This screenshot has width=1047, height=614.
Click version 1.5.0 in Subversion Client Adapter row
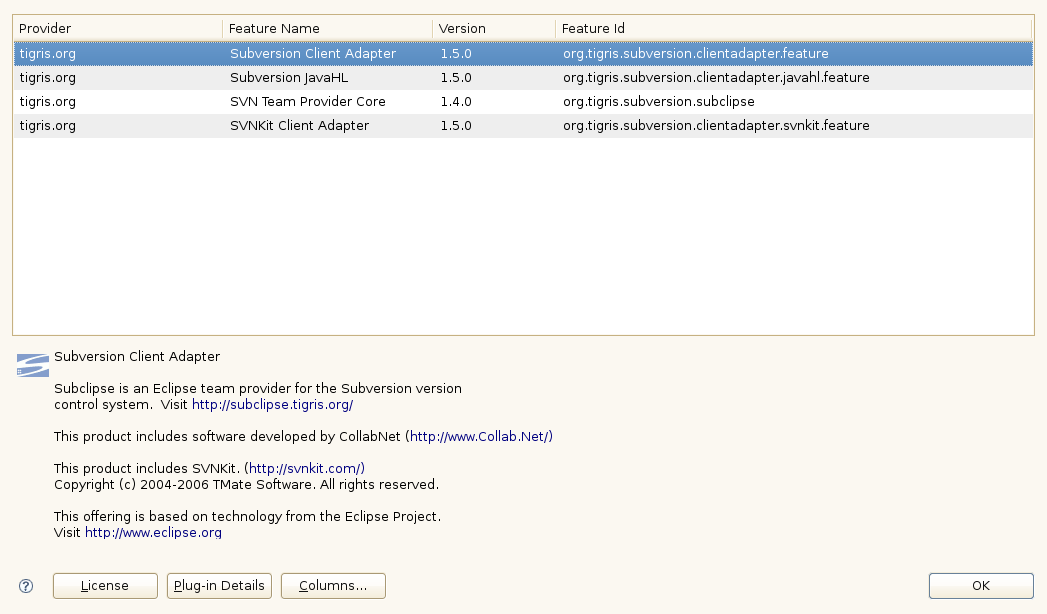tap(456, 53)
